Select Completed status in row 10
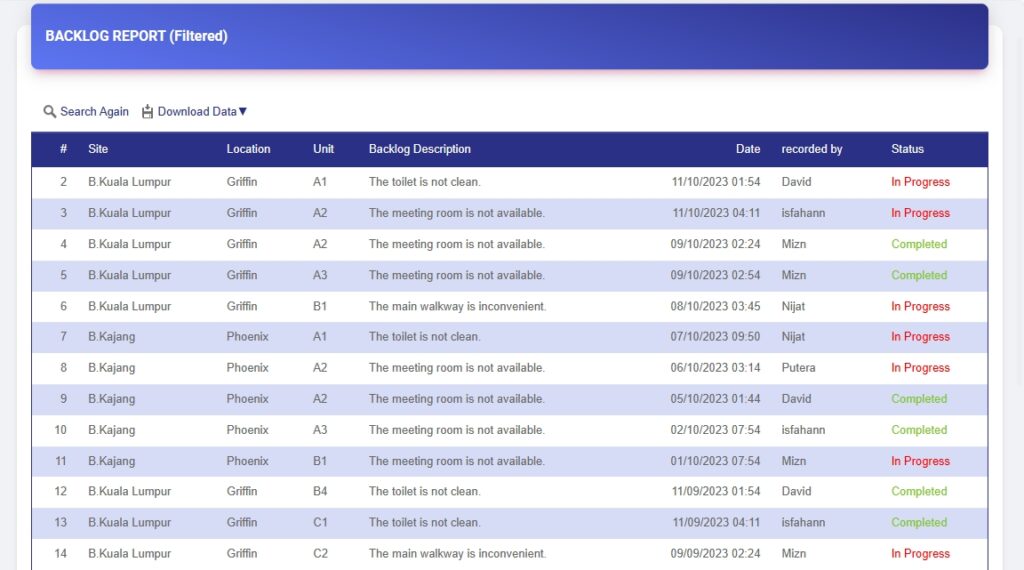This screenshot has width=1024, height=570. (919, 430)
